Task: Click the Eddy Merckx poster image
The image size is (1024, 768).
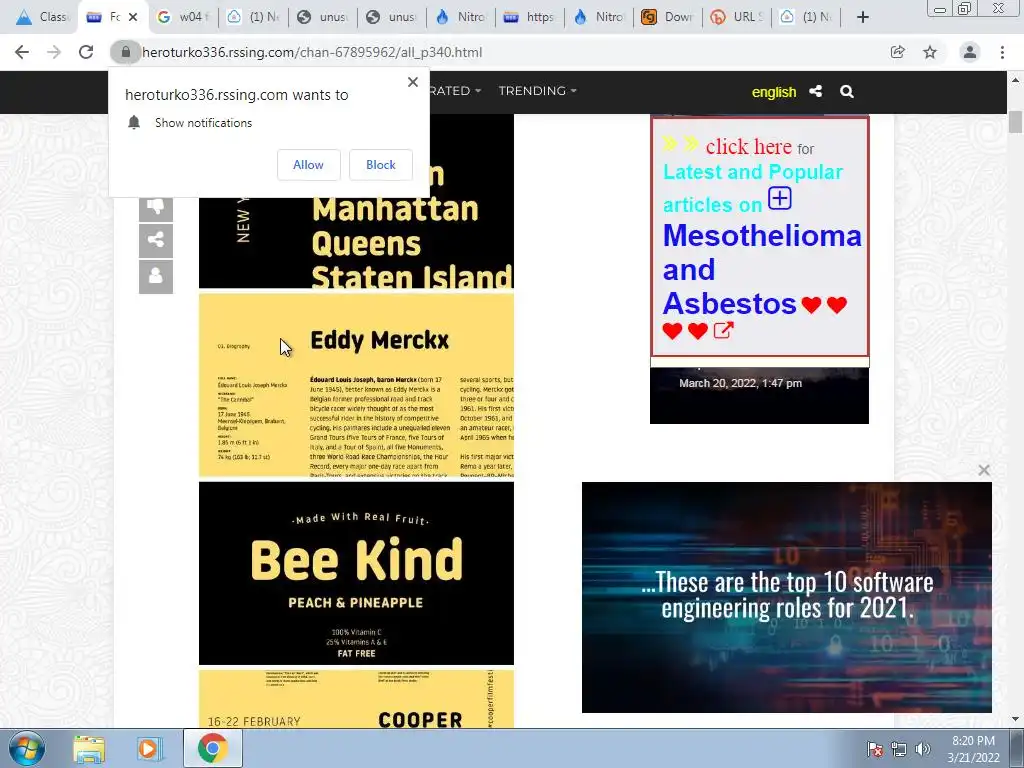Action: point(357,385)
